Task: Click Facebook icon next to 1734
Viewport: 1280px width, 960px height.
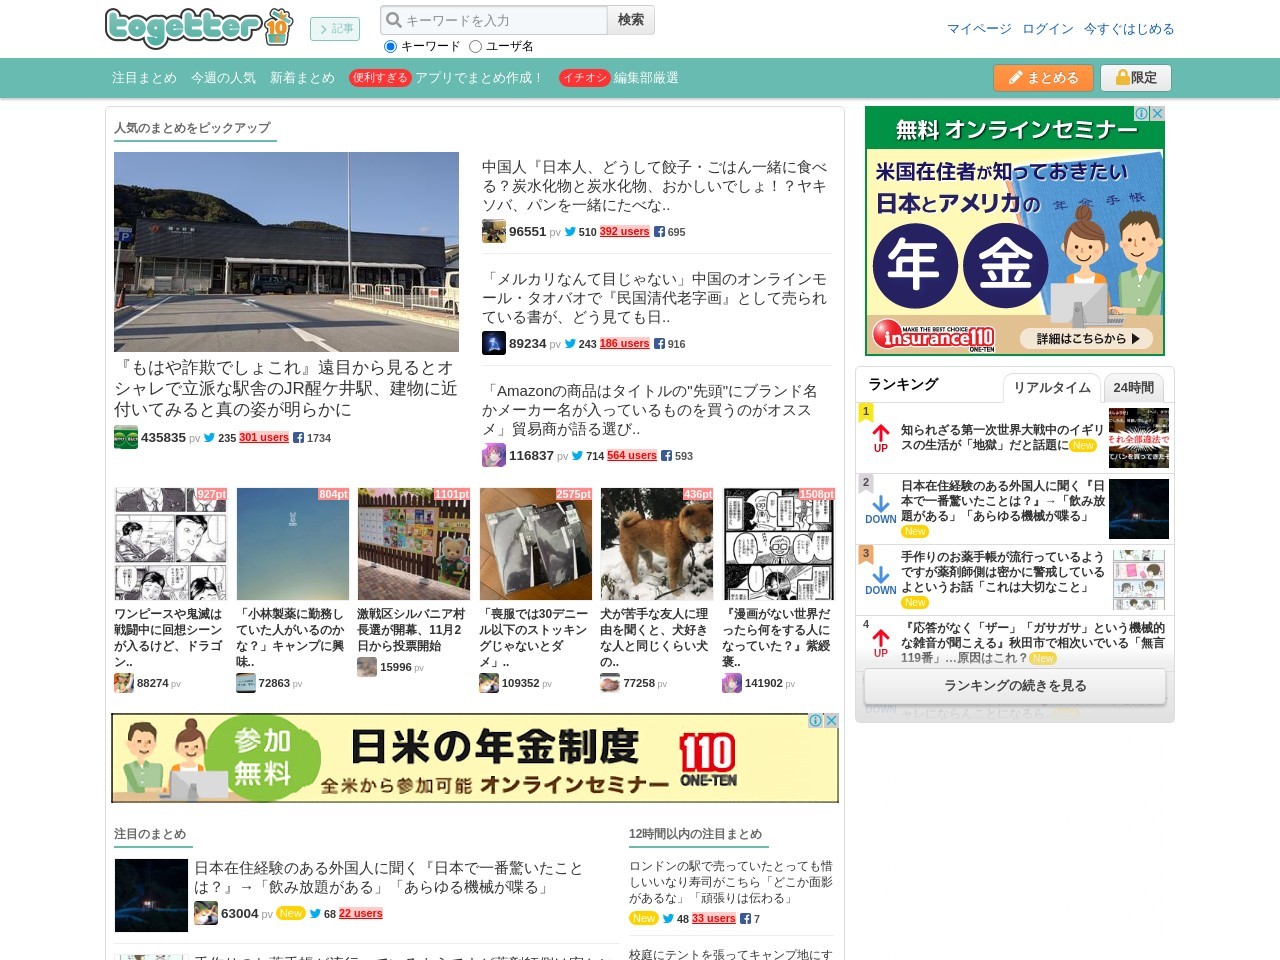Action: pyautogui.click(x=298, y=438)
